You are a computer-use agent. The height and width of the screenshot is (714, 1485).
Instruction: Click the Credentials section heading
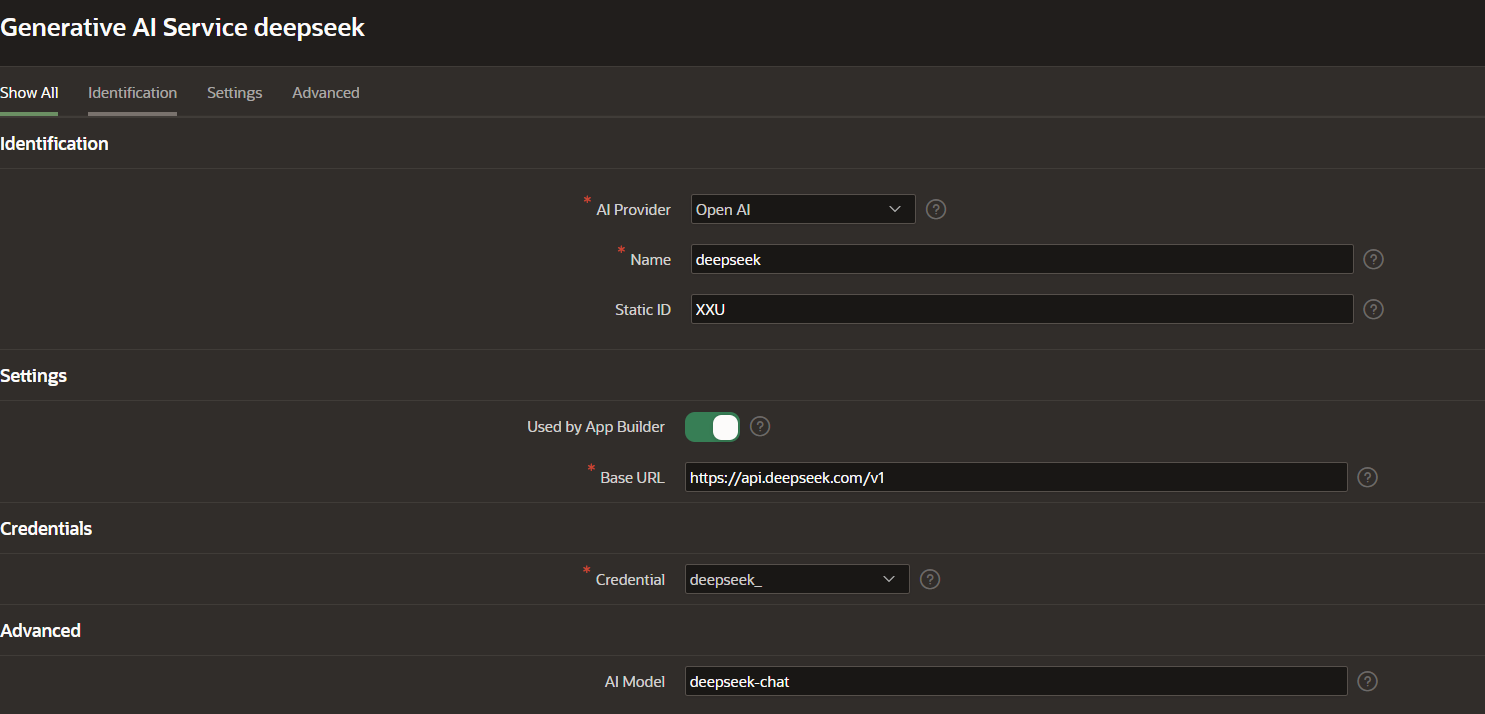[46, 529]
